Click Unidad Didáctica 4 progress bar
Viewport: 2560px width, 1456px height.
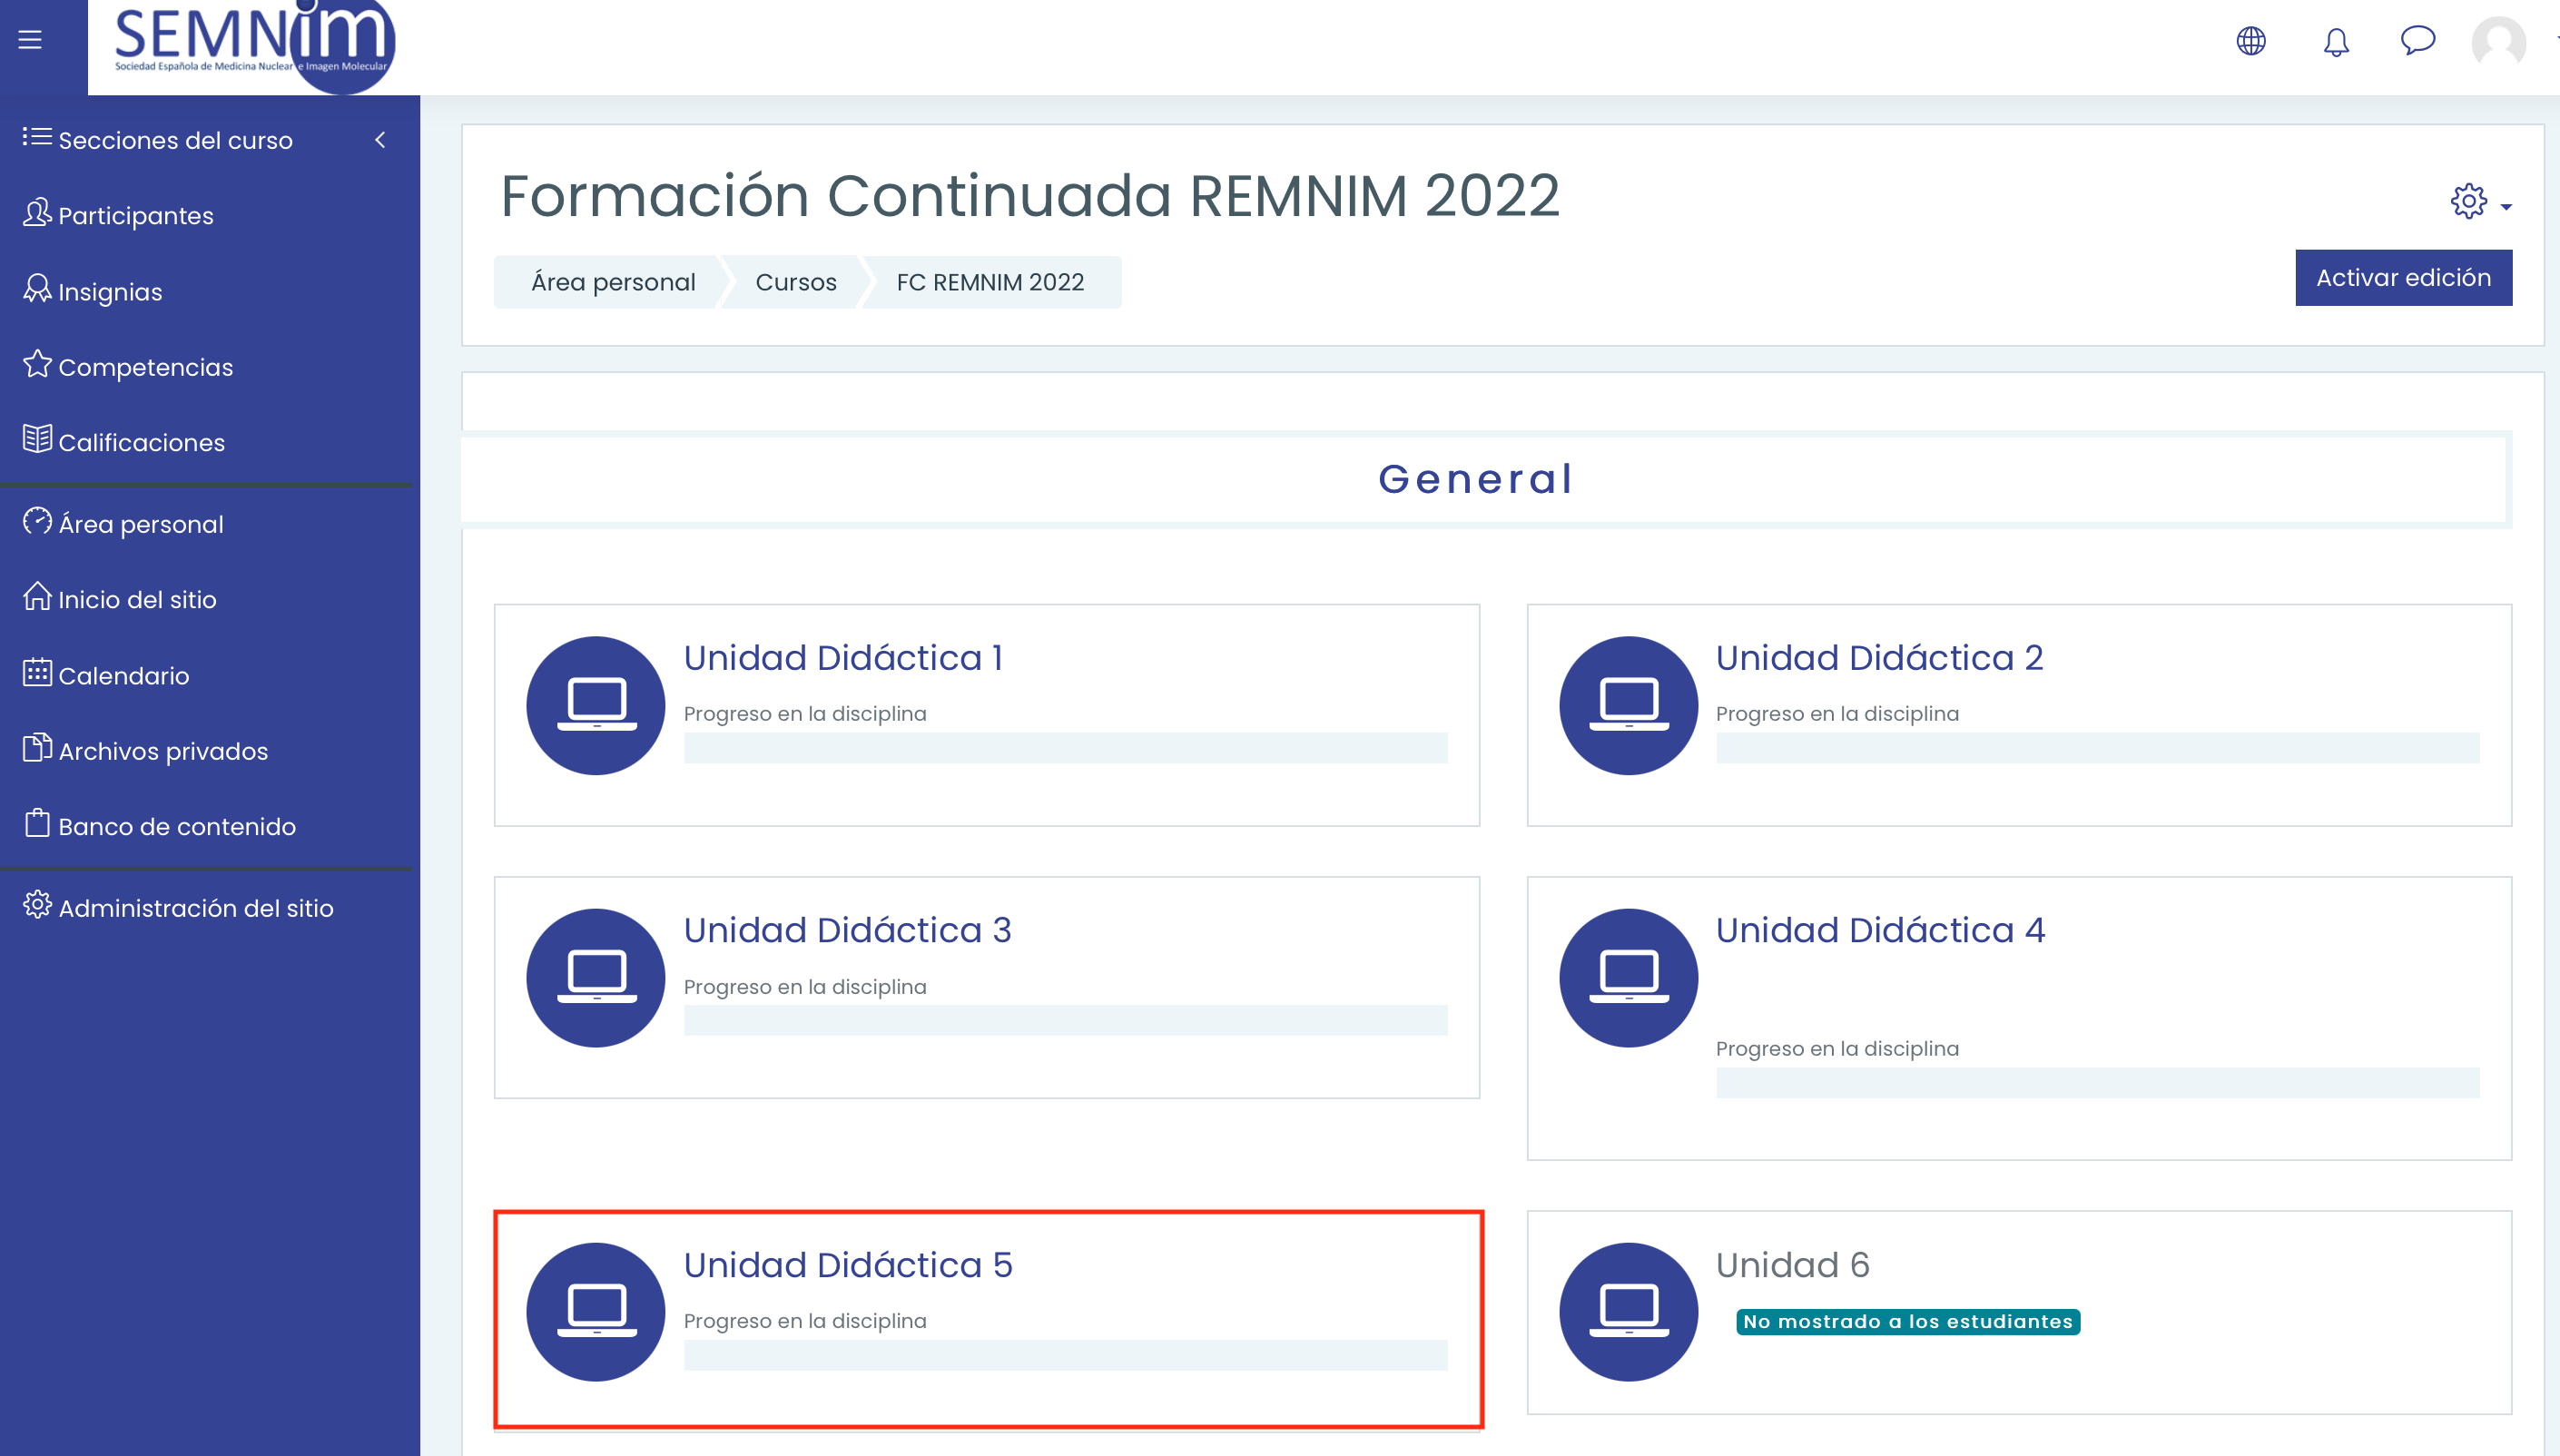2098,1083
